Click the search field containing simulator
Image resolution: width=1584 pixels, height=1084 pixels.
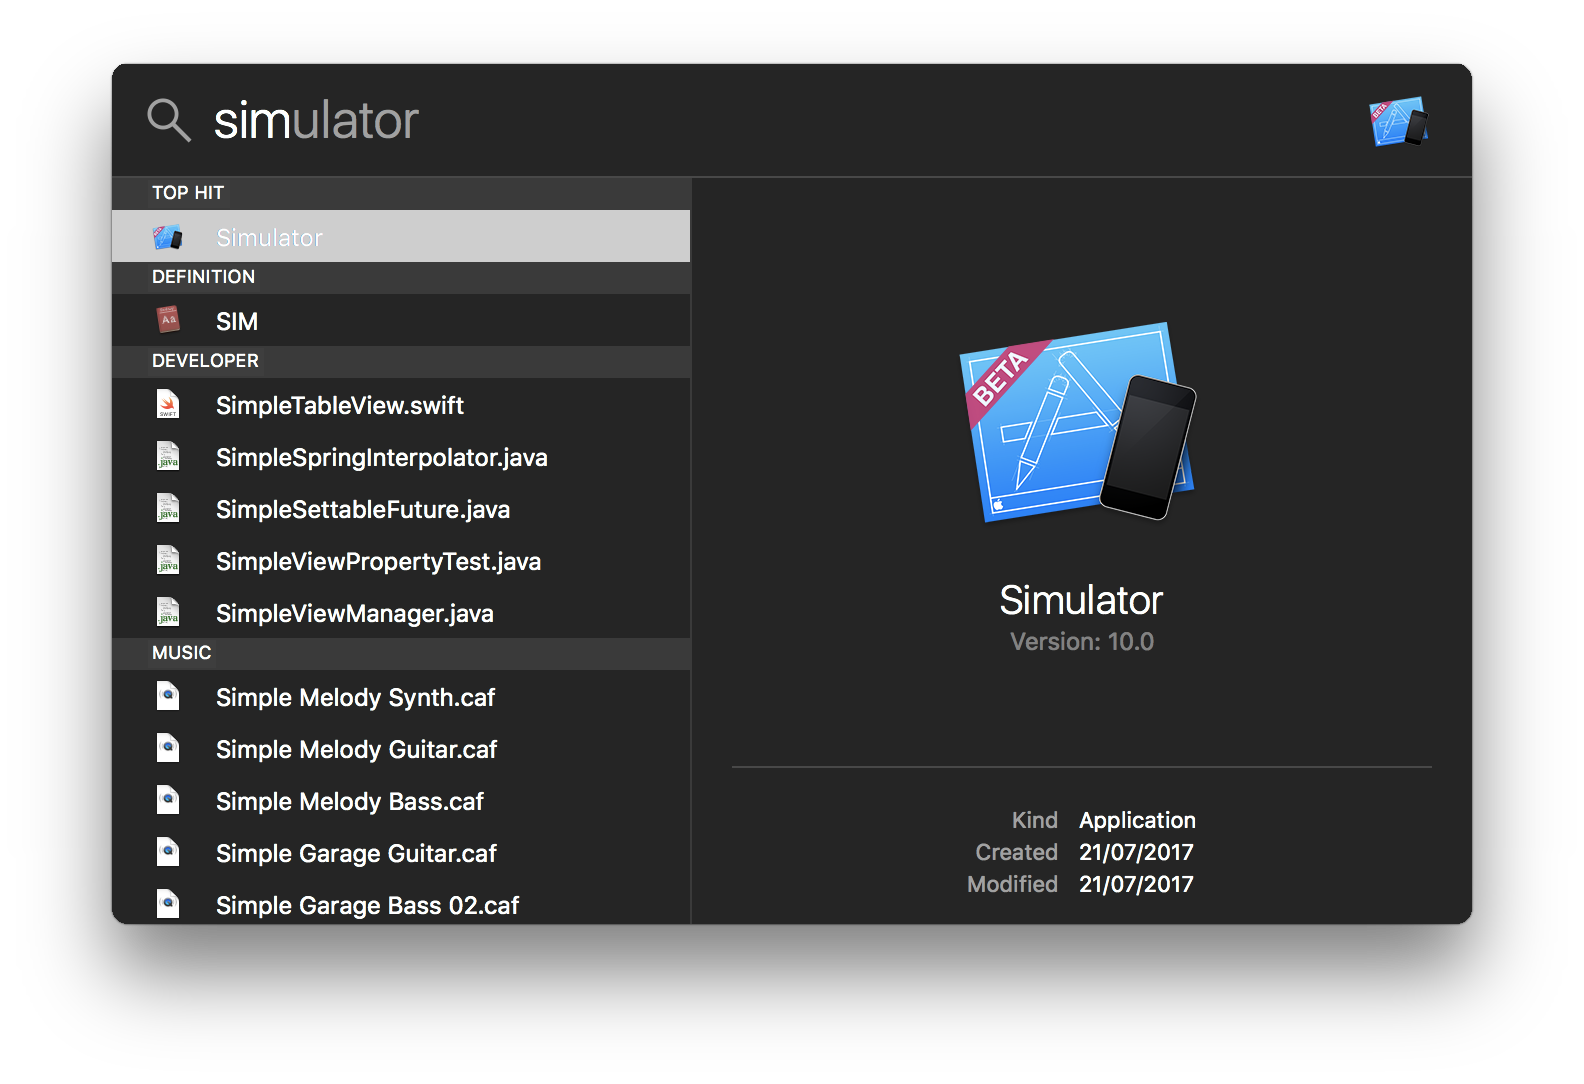pos(780,121)
